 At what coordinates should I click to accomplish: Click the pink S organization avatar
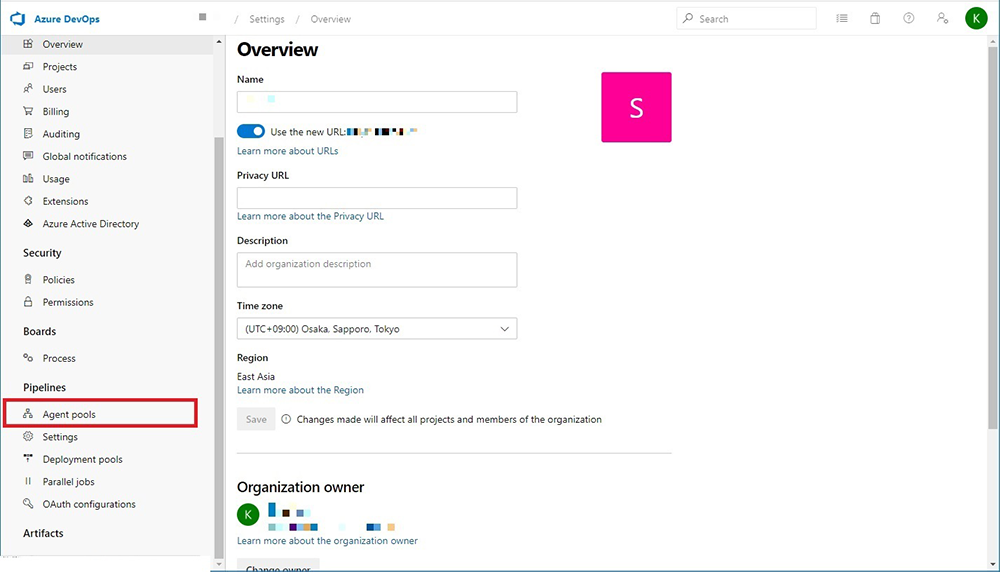[x=636, y=107]
